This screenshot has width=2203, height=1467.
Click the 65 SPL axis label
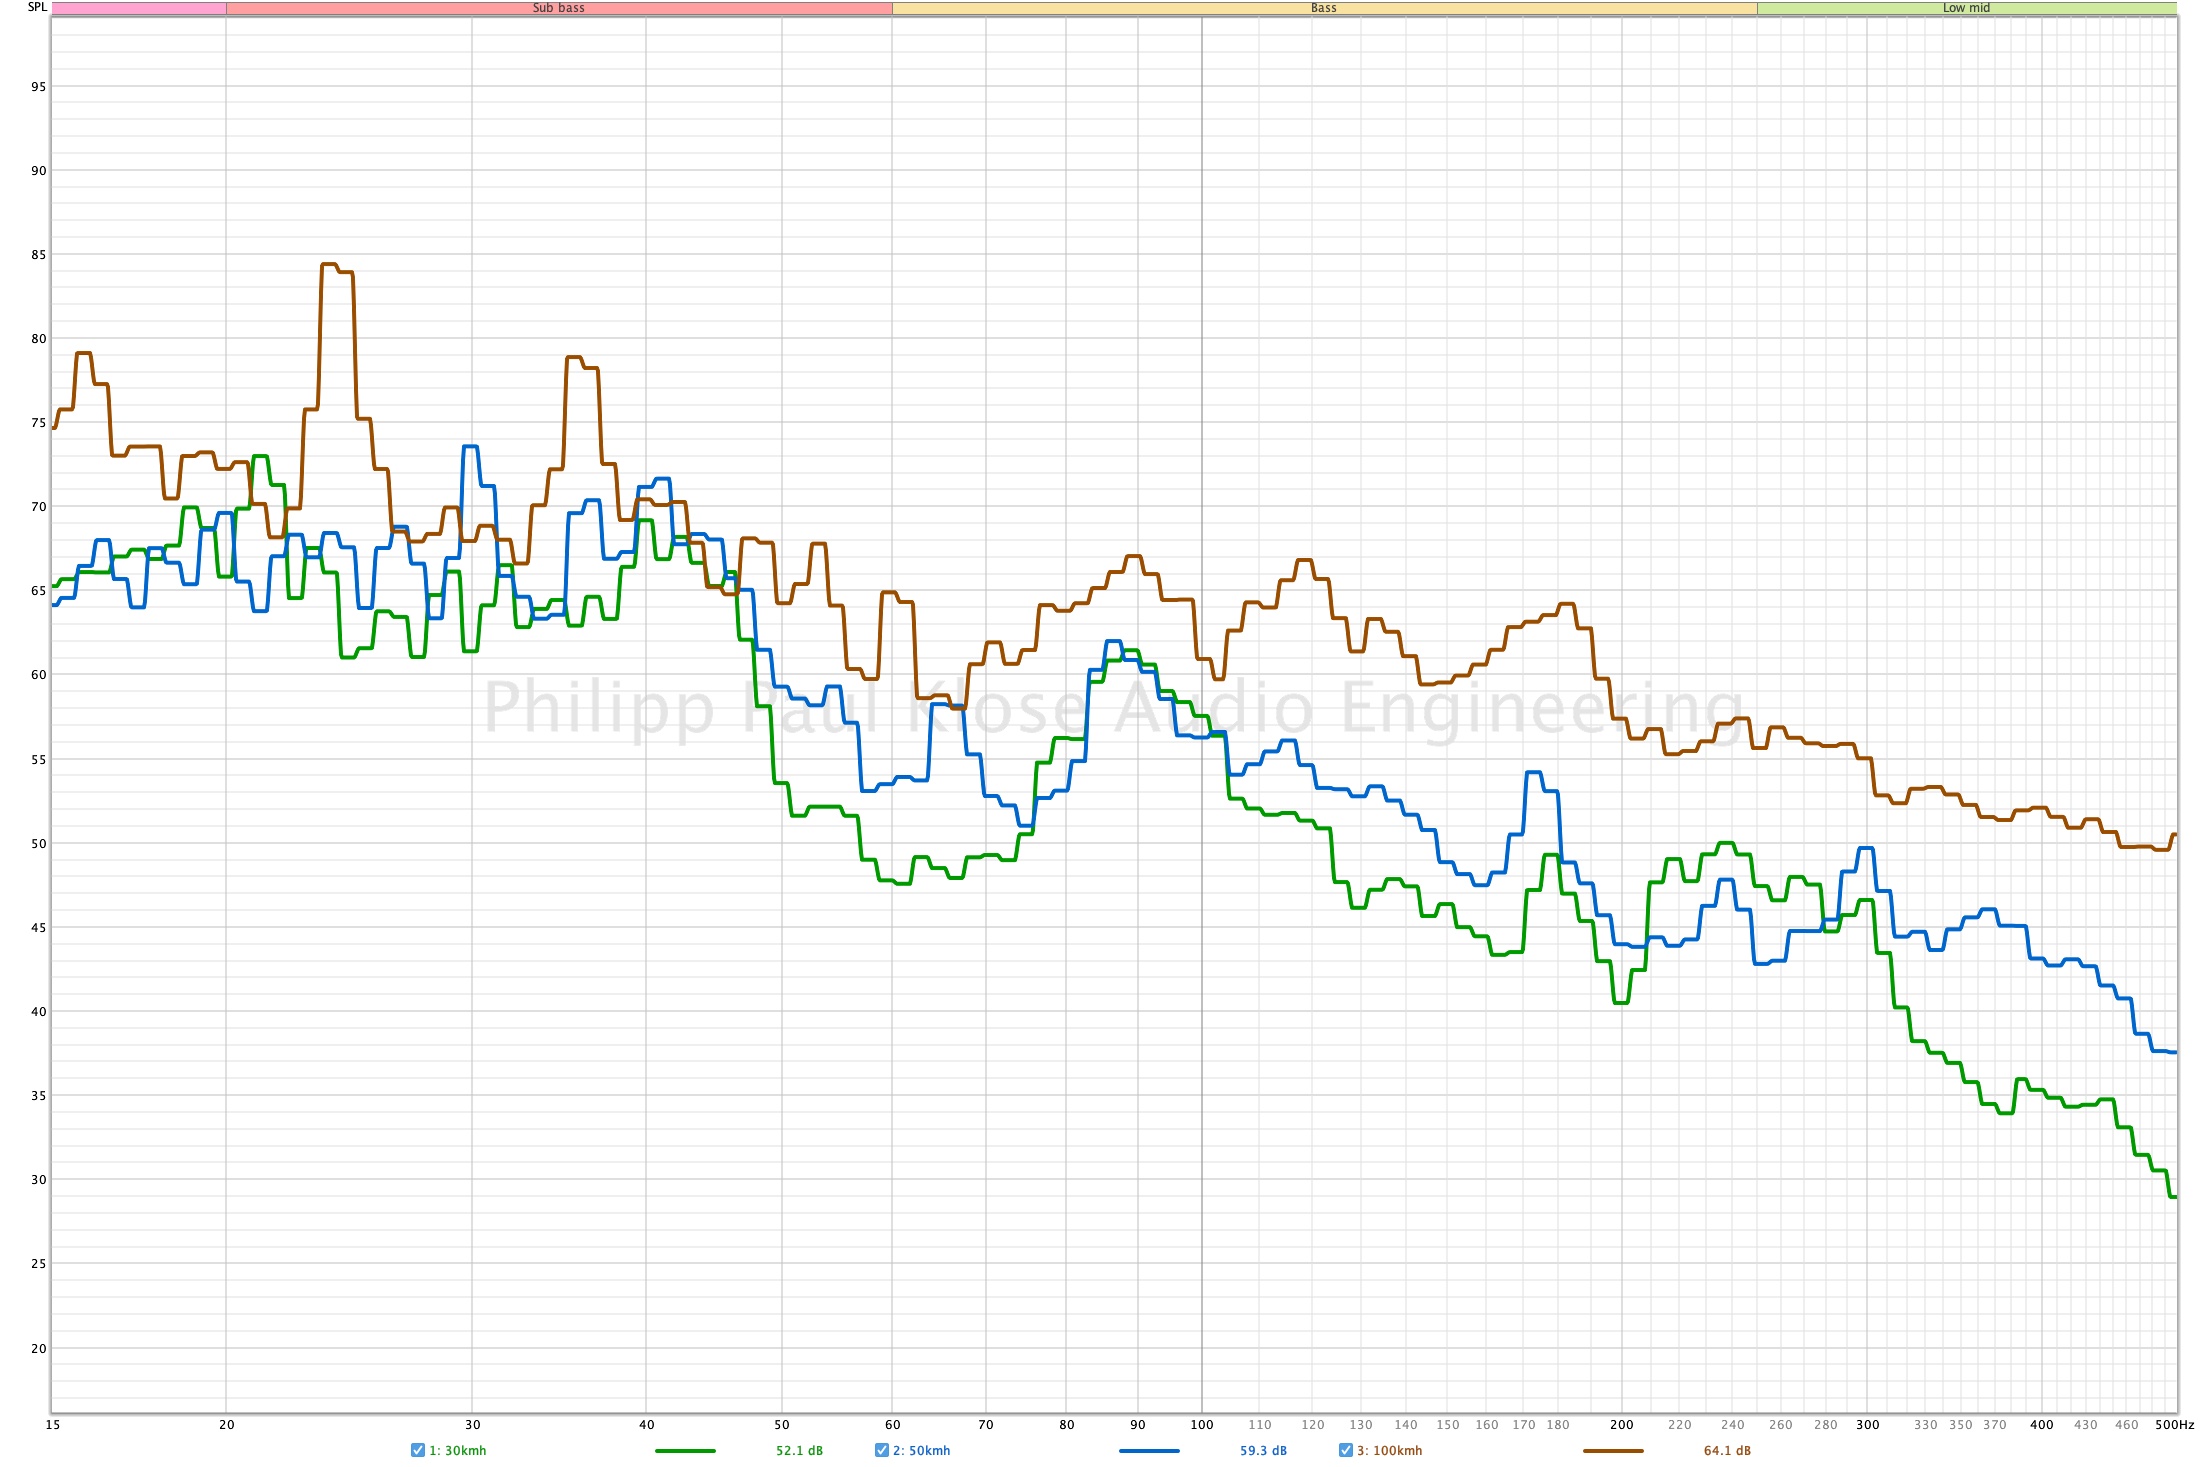pyautogui.click(x=38, y=591)
